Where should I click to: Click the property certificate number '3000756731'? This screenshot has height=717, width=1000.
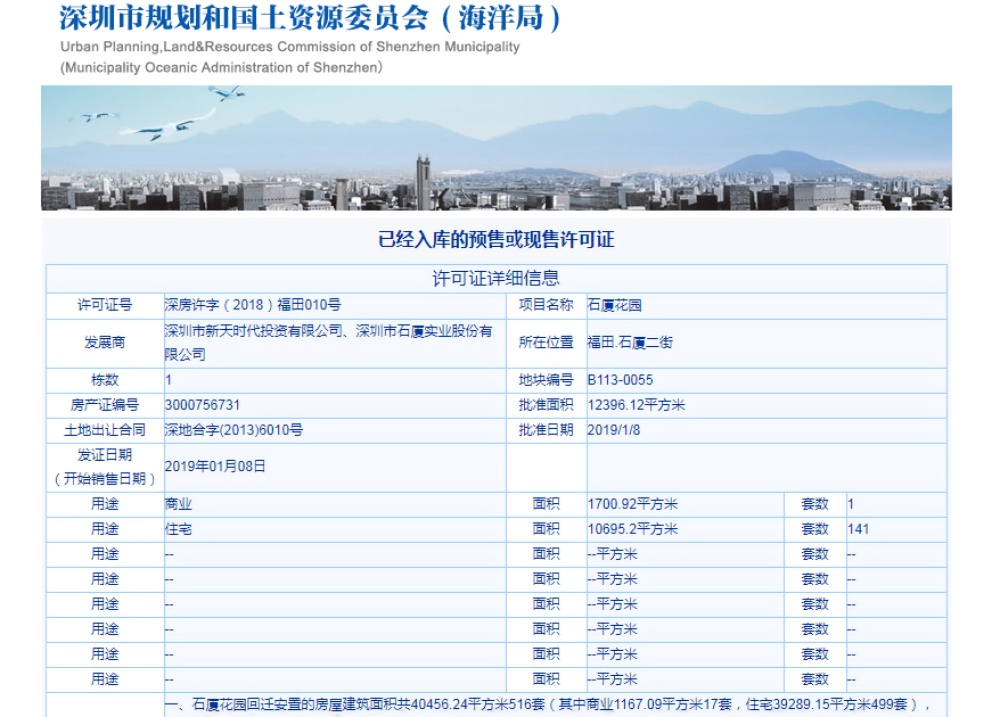(x=202, y=405)
